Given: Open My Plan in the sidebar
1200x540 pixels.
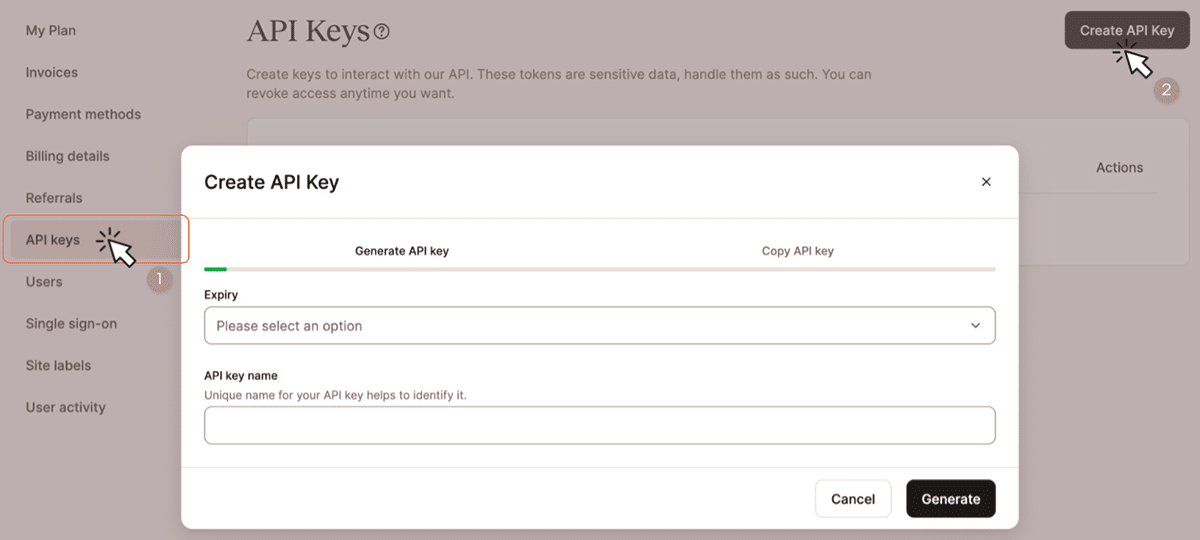Looking at the screenshot, I should (51, 31).
